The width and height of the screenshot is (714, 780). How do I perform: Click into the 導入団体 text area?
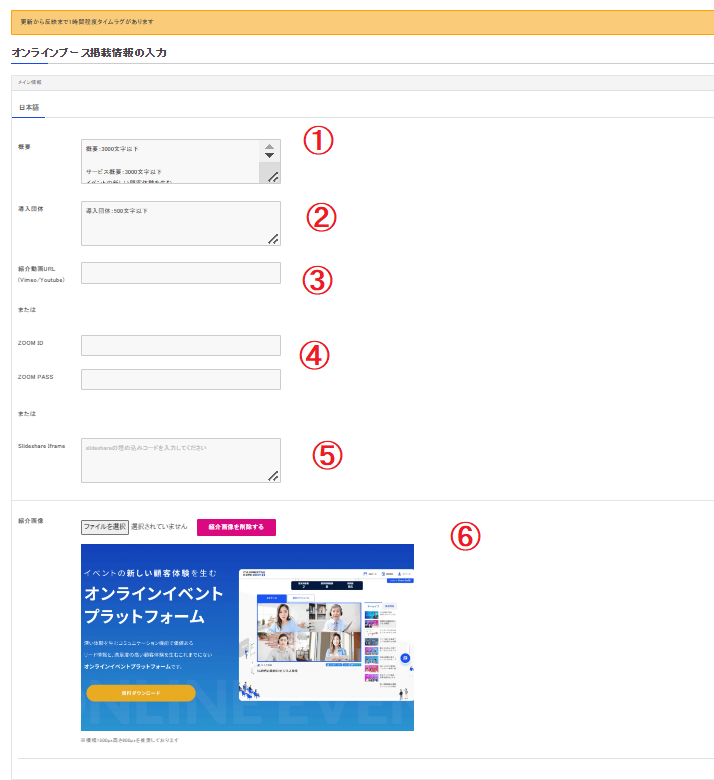pos(181,223)
